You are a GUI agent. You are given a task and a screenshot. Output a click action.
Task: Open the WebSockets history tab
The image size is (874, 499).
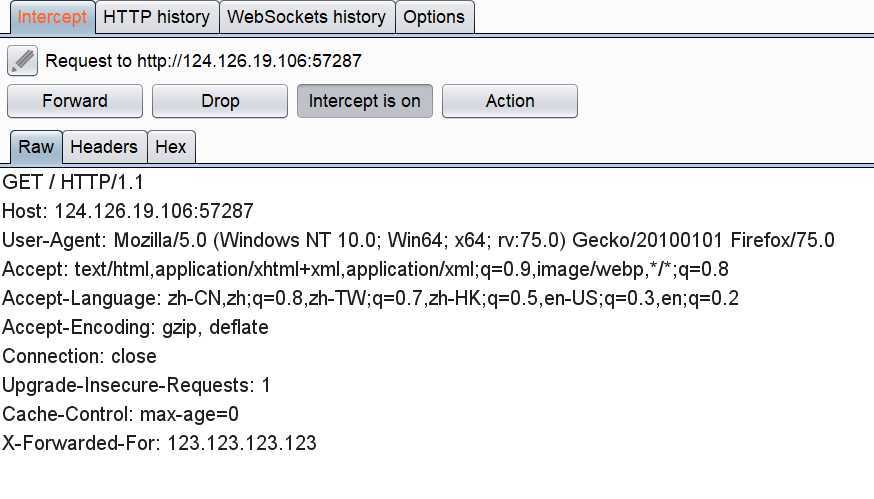pos(307,17)
